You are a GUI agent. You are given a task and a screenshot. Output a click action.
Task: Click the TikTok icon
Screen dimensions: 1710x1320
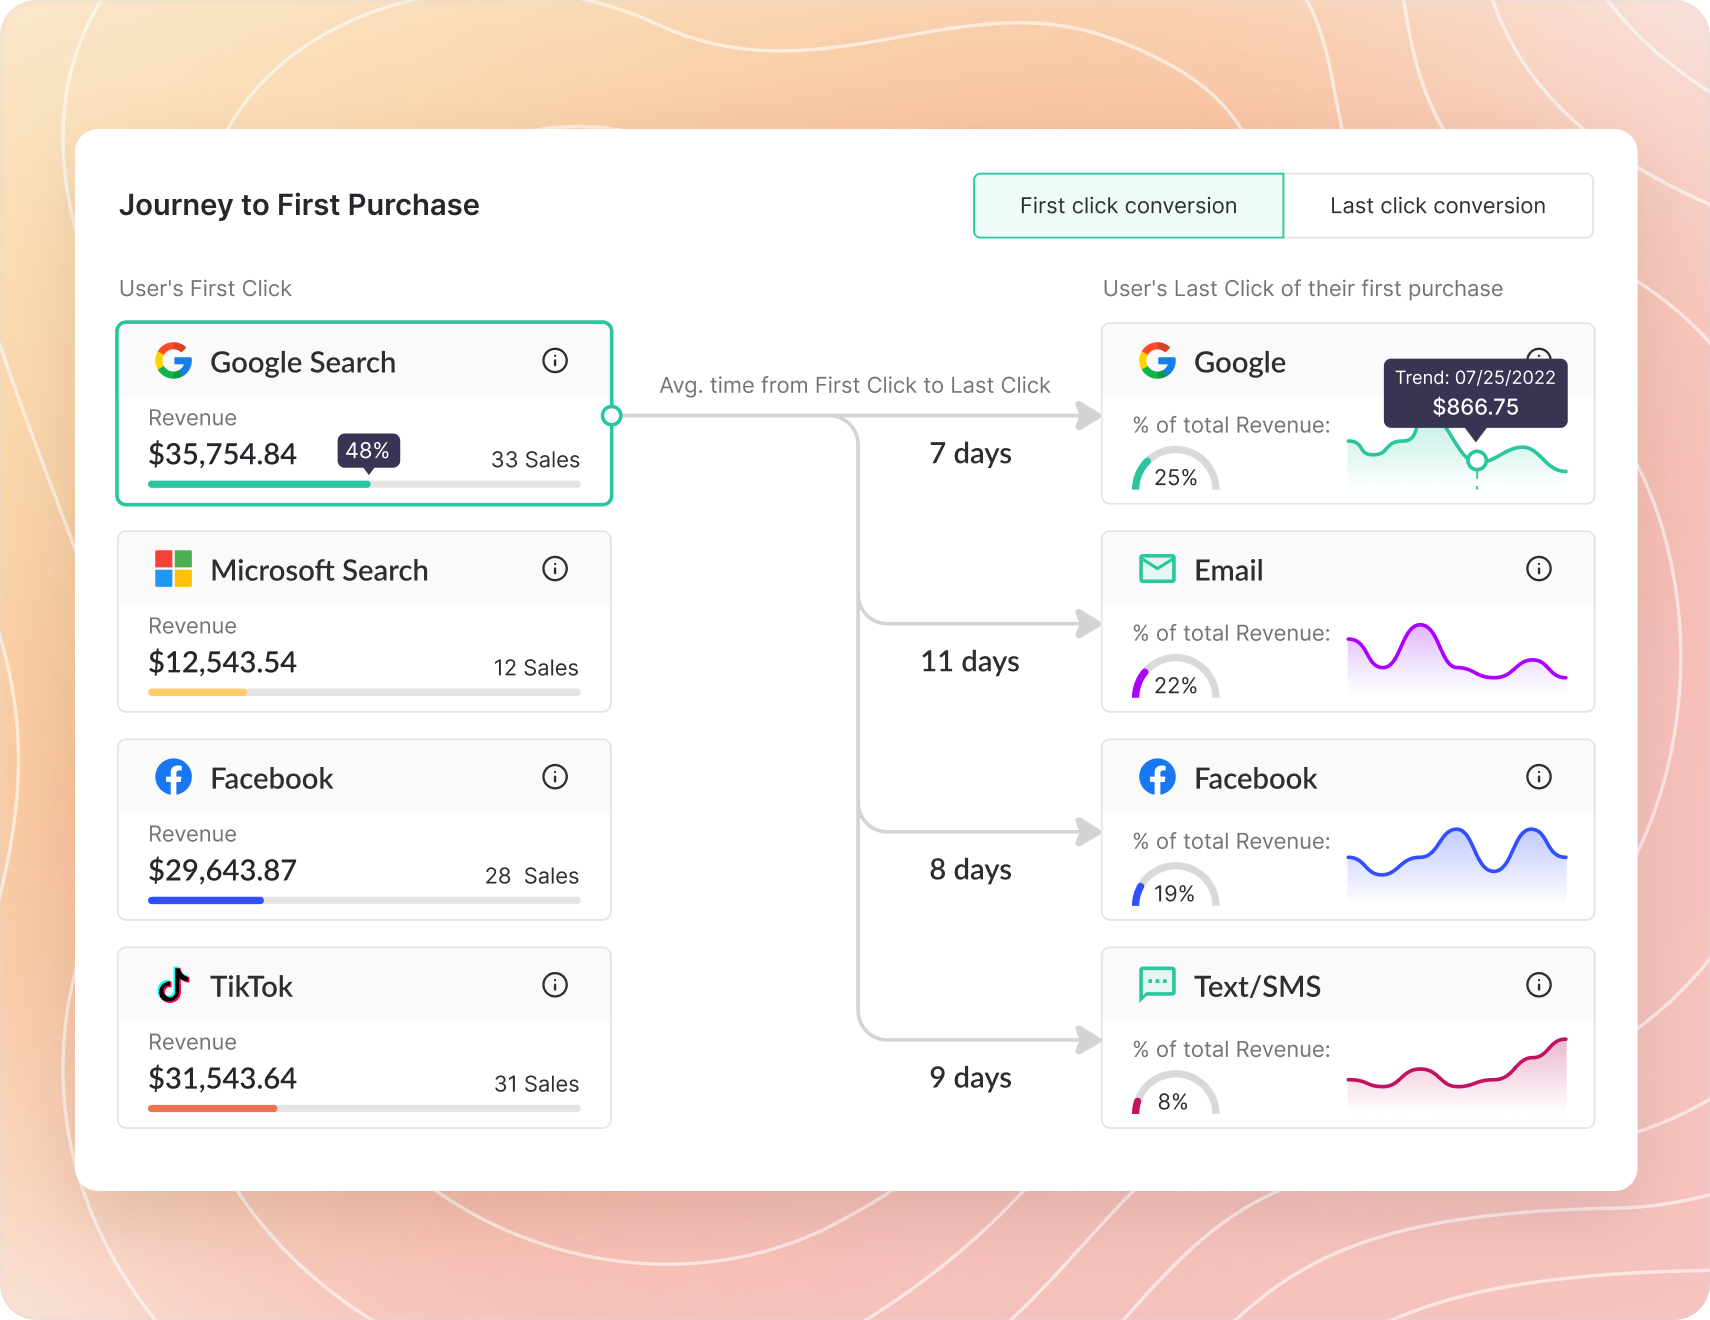click(x=172, y=986)
